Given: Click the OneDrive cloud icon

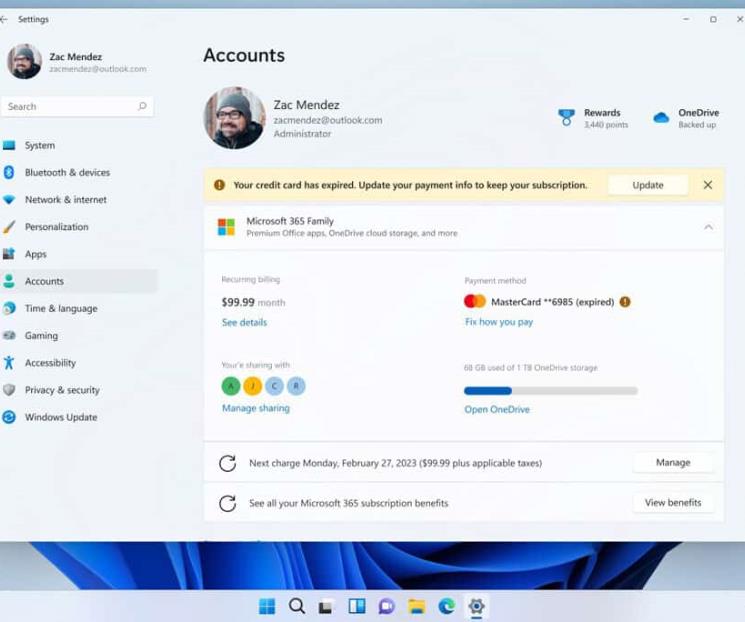Looking at the screenshot, I should [661, 117].
